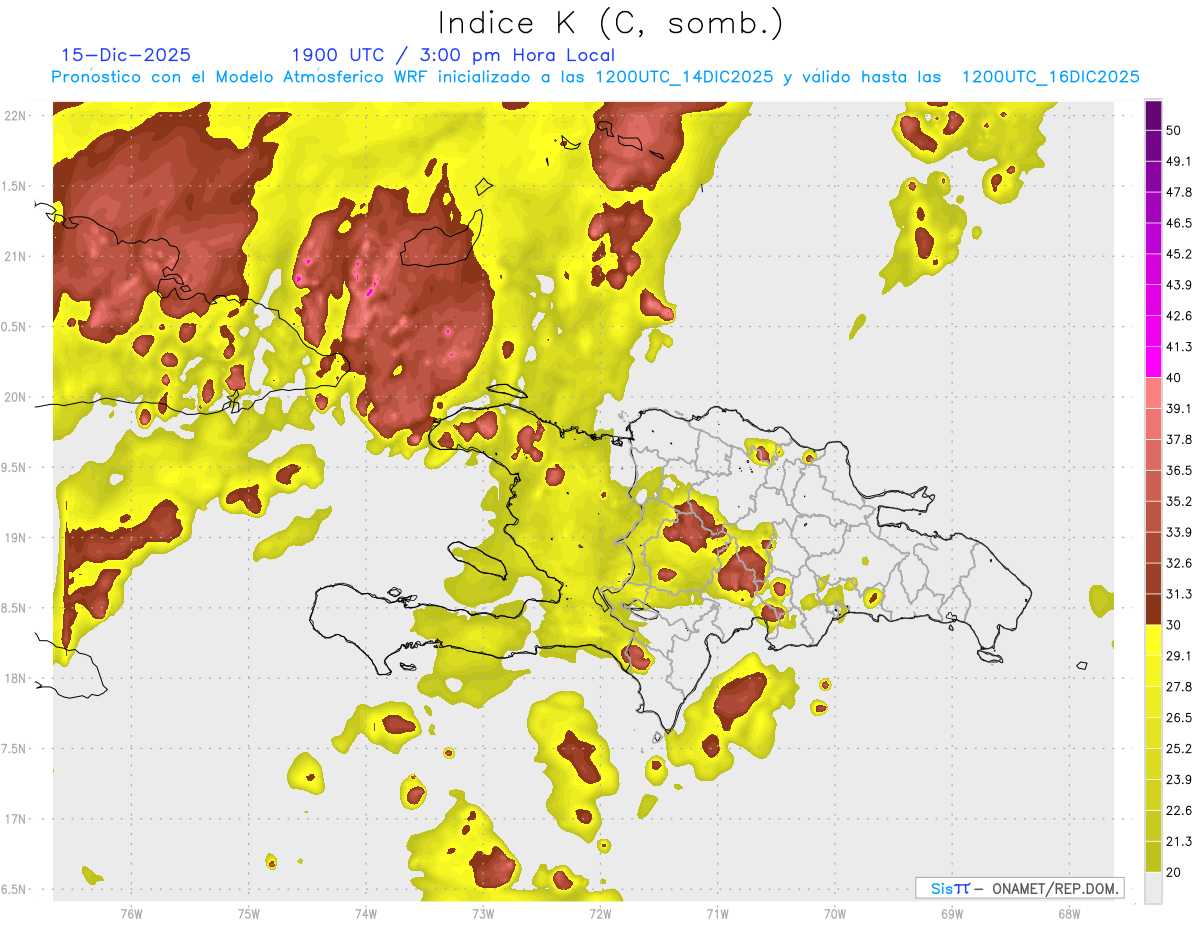Click the latitude label "17N"

(x=15, y=819)
